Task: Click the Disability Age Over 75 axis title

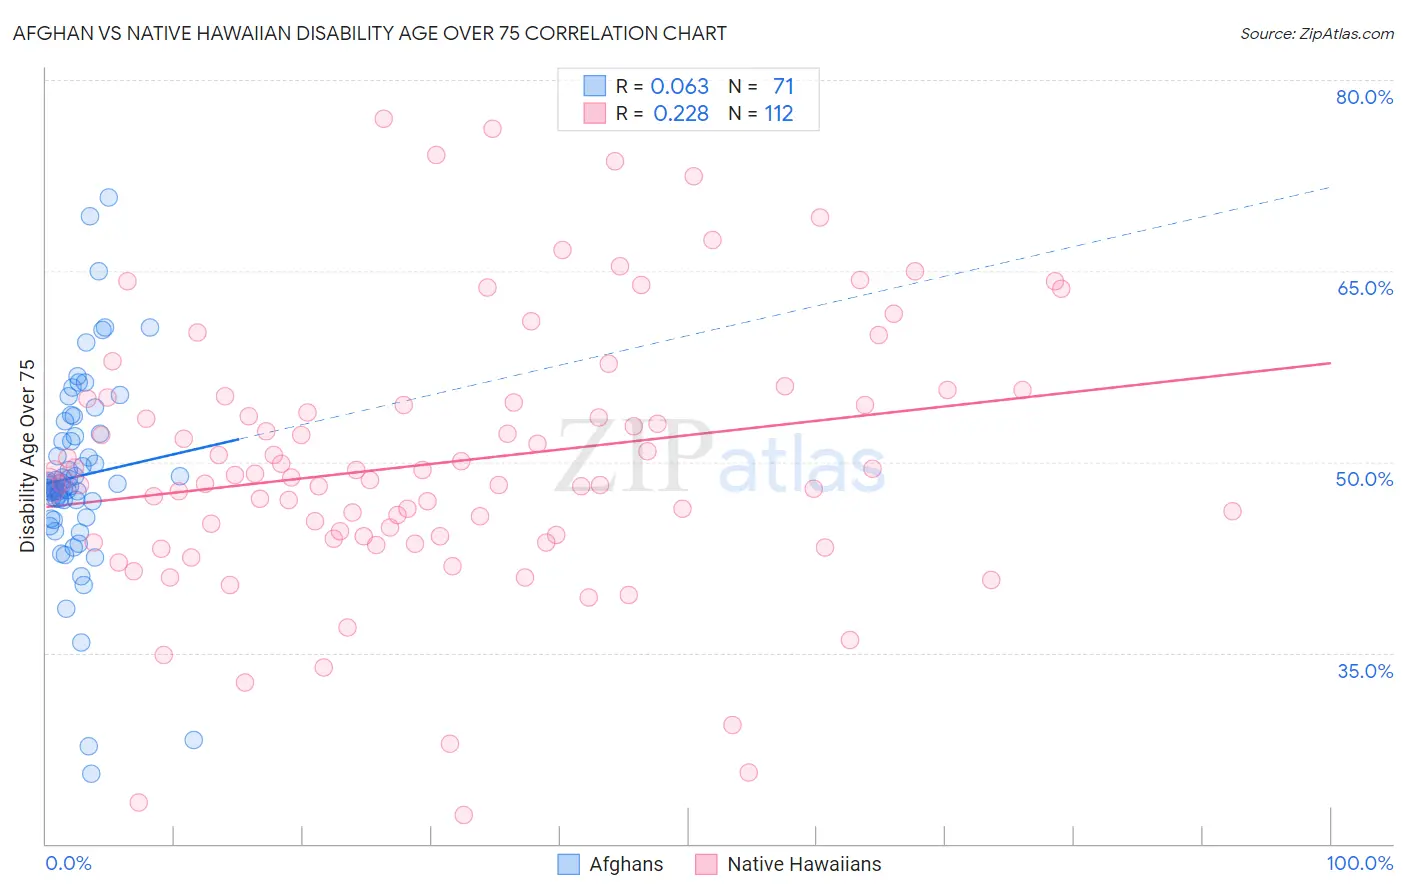Action: click(27, 456)
